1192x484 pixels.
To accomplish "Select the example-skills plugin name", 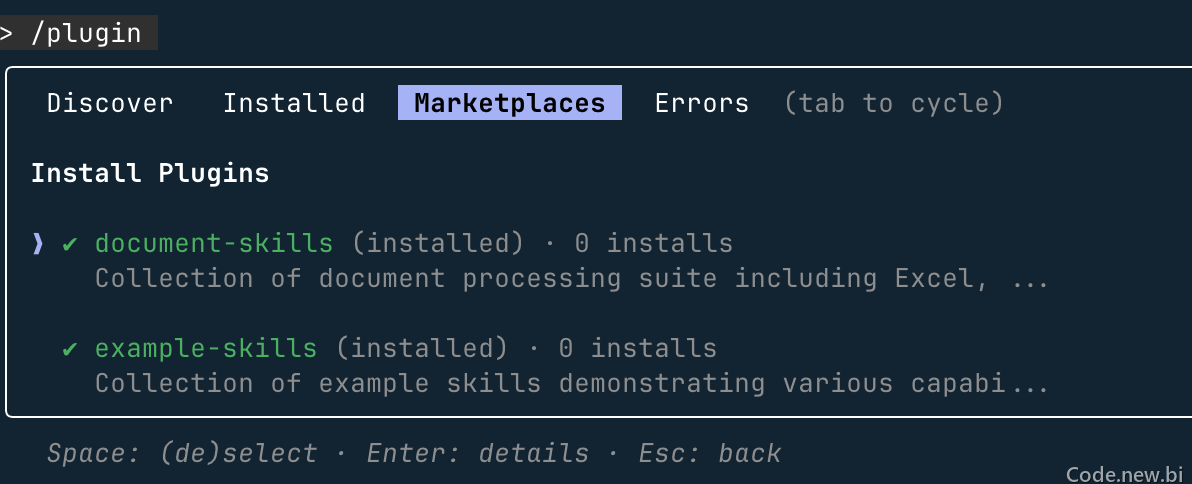I will tap(205, 348).
